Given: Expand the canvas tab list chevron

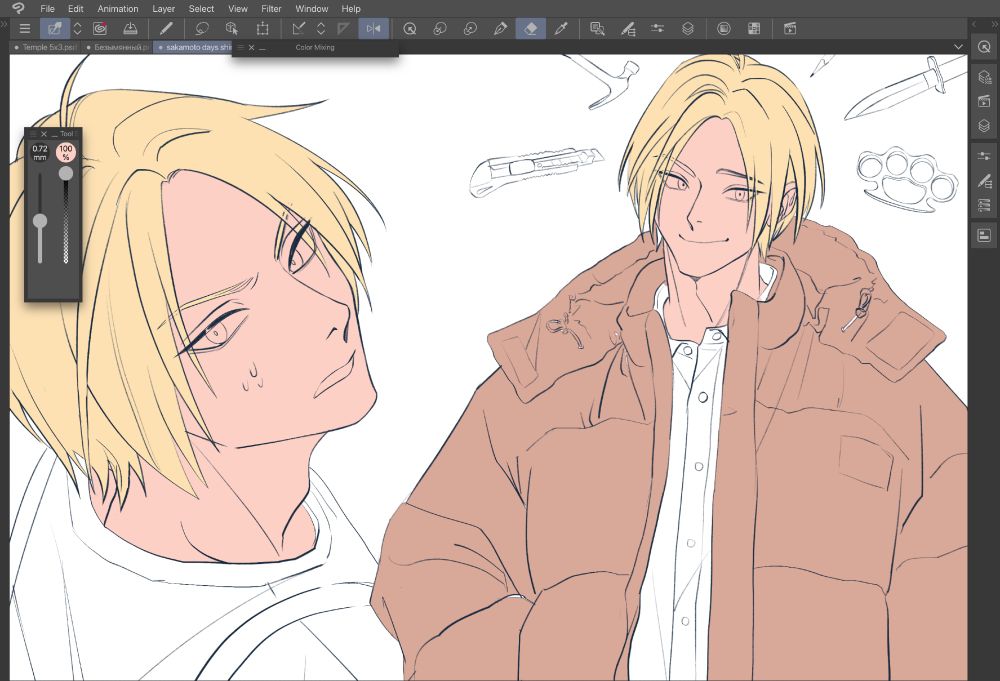Looking at the screenshot, I should pos(958,47).
